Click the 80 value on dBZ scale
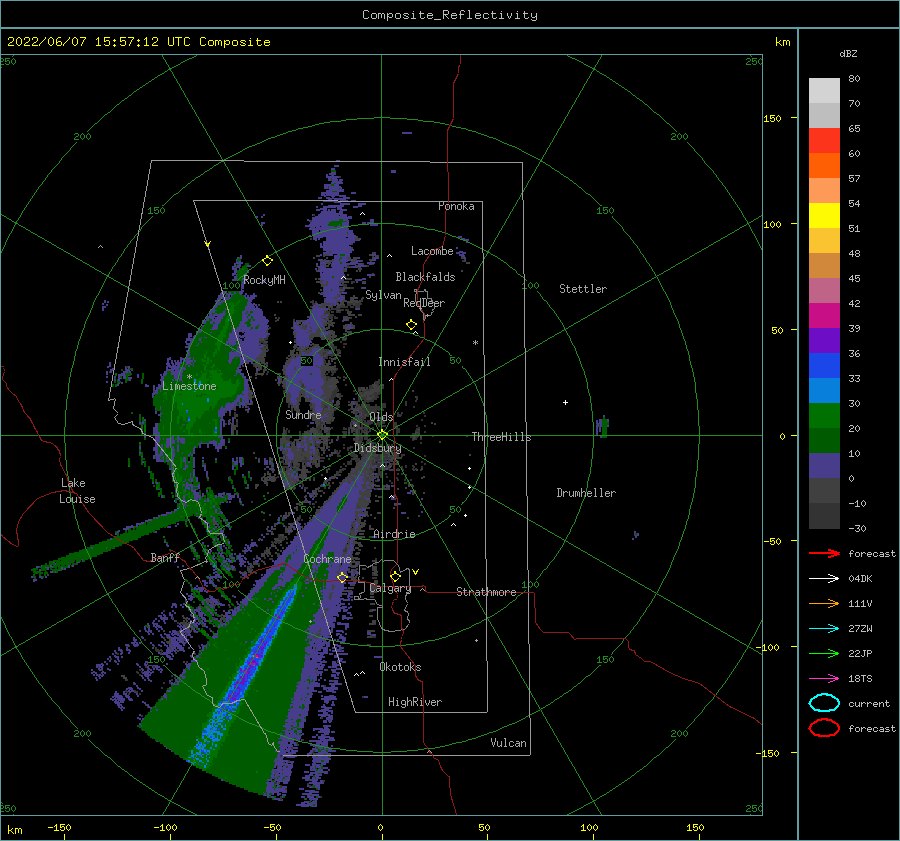 [854, 79]
